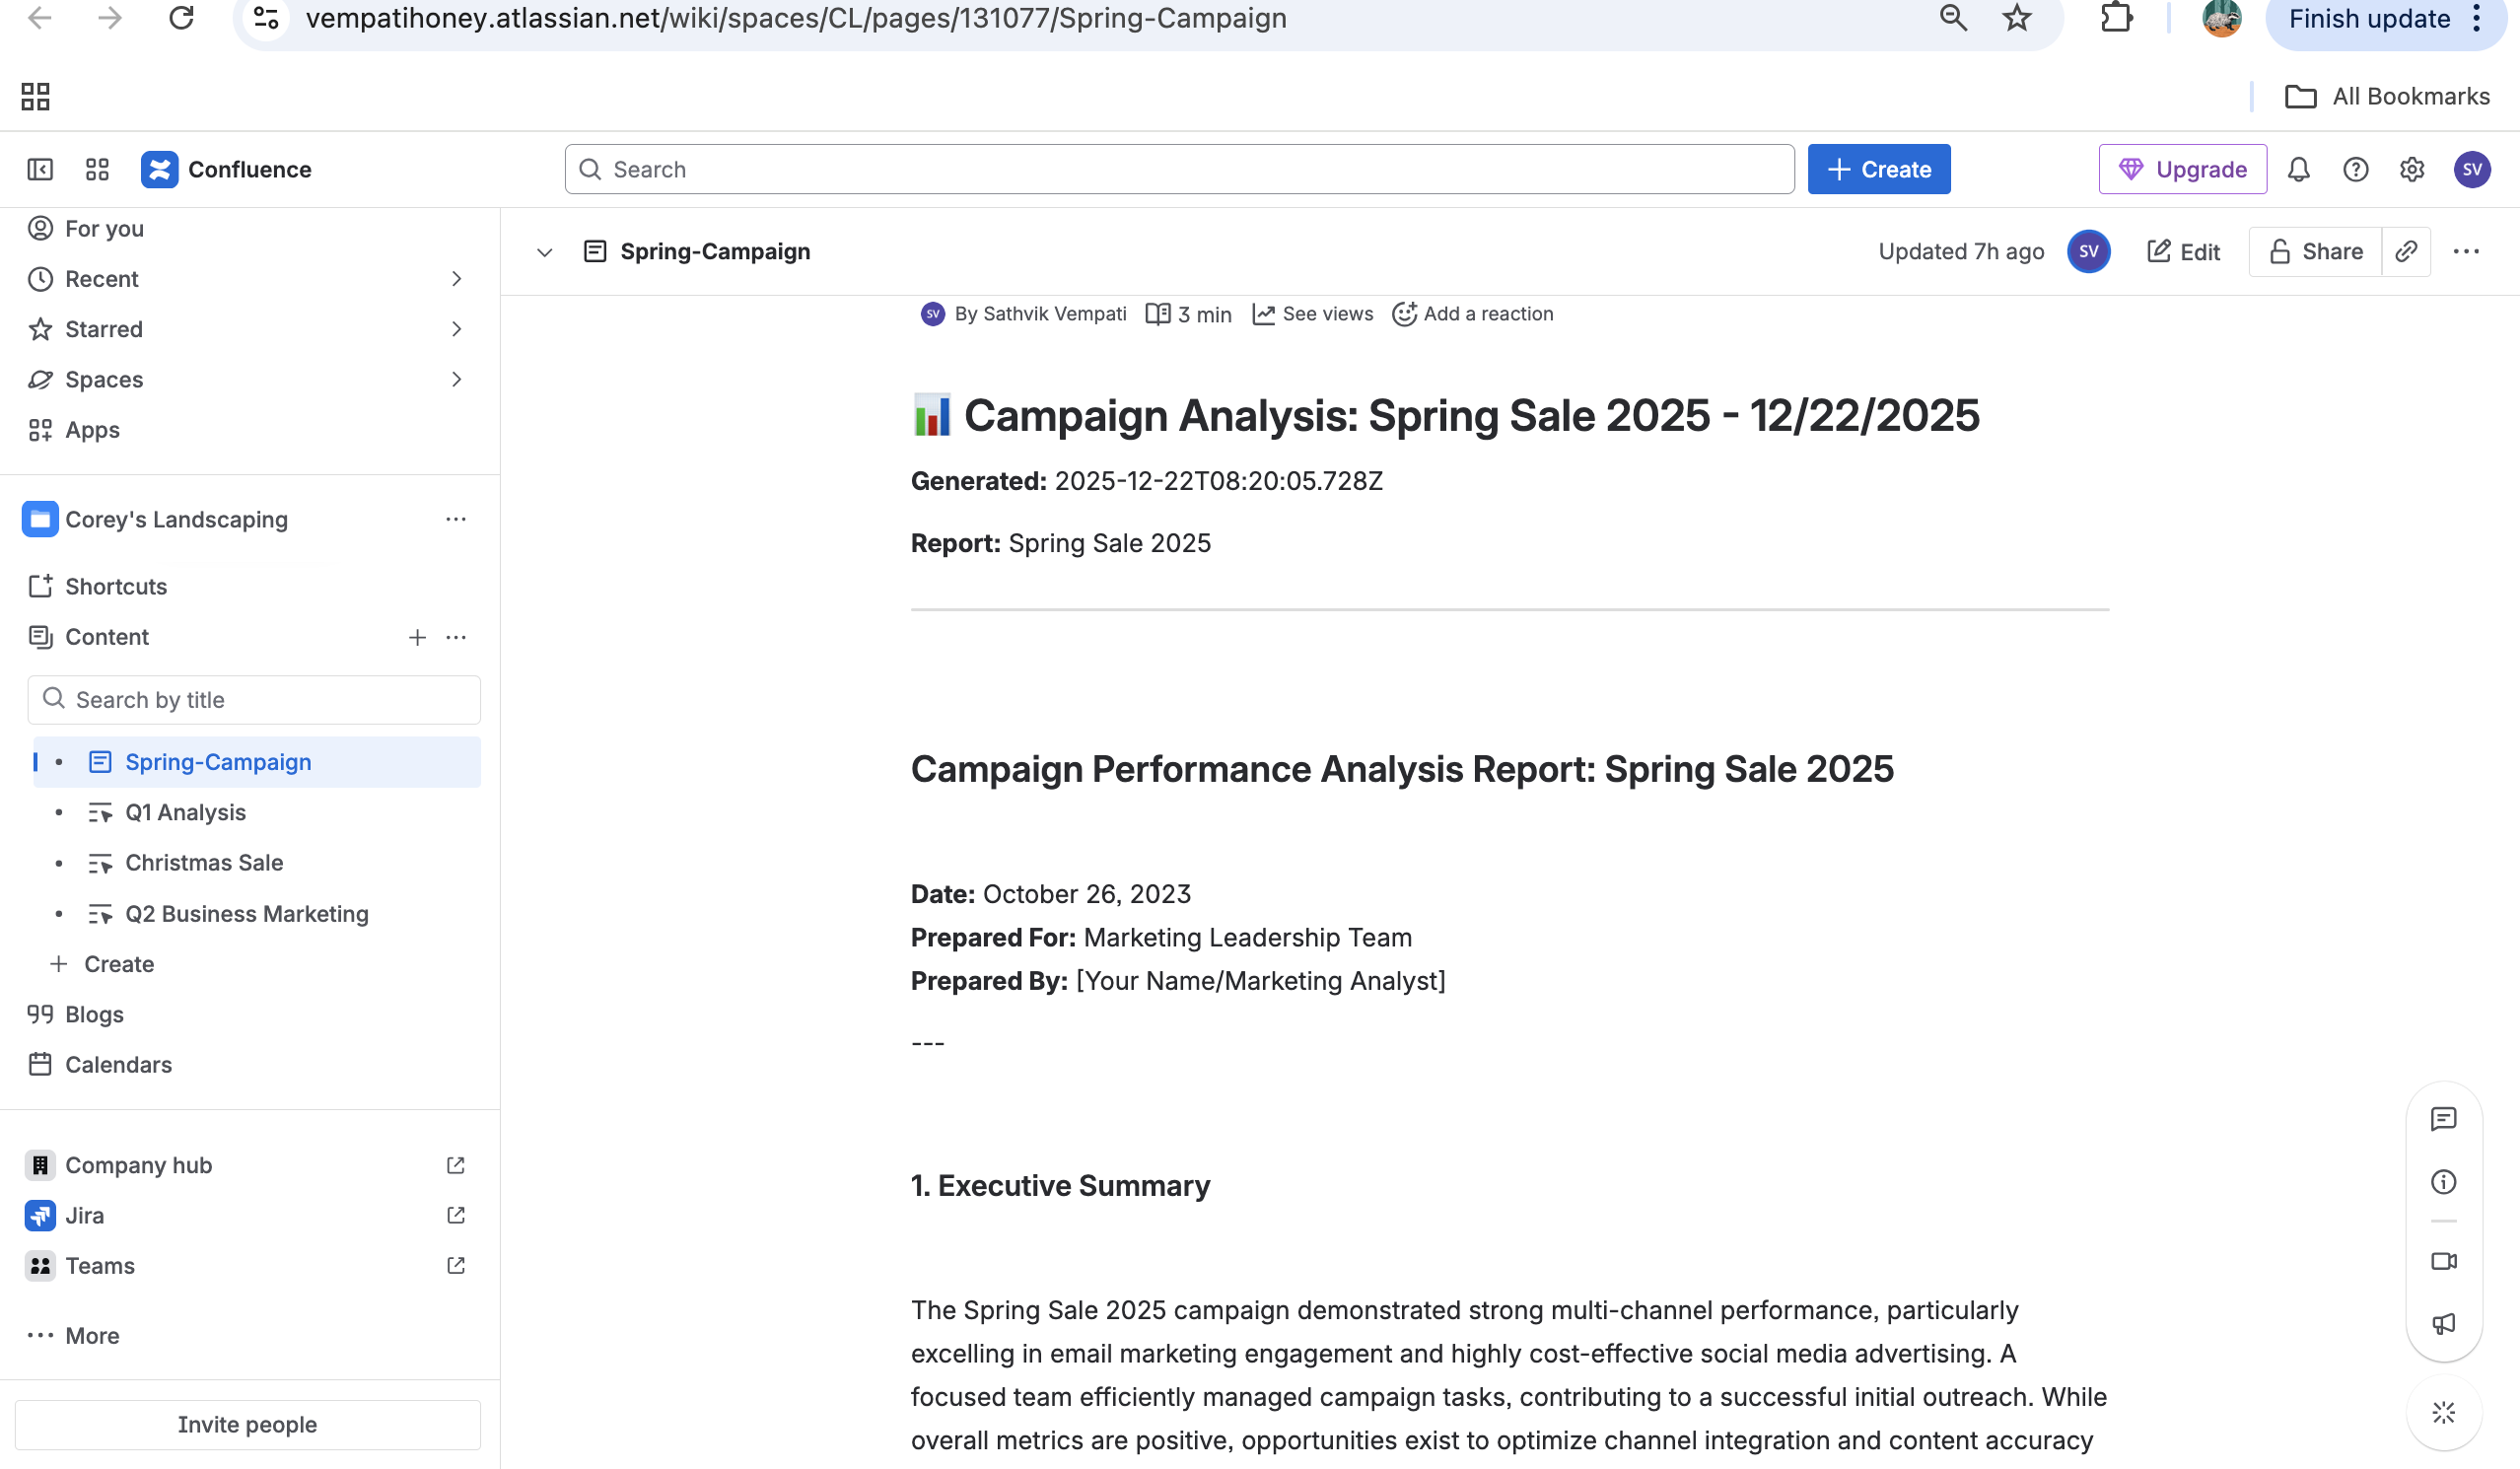Open Q1 Analysis page in tree
Image resolution: width=2520 pixels, height=1469 pixels.
pyautogui.click(x=185, y=812)
